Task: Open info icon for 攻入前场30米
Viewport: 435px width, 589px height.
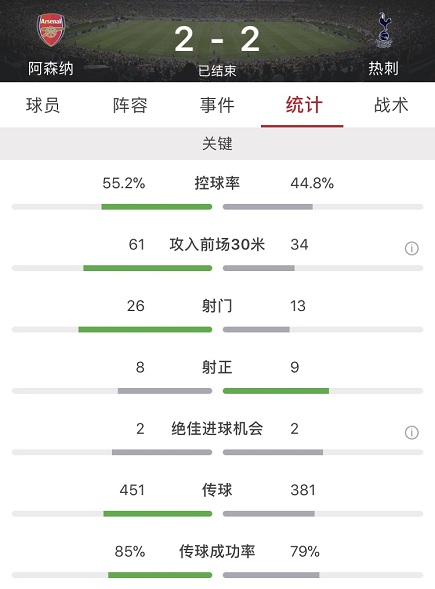Action: [x=411, y=248]
